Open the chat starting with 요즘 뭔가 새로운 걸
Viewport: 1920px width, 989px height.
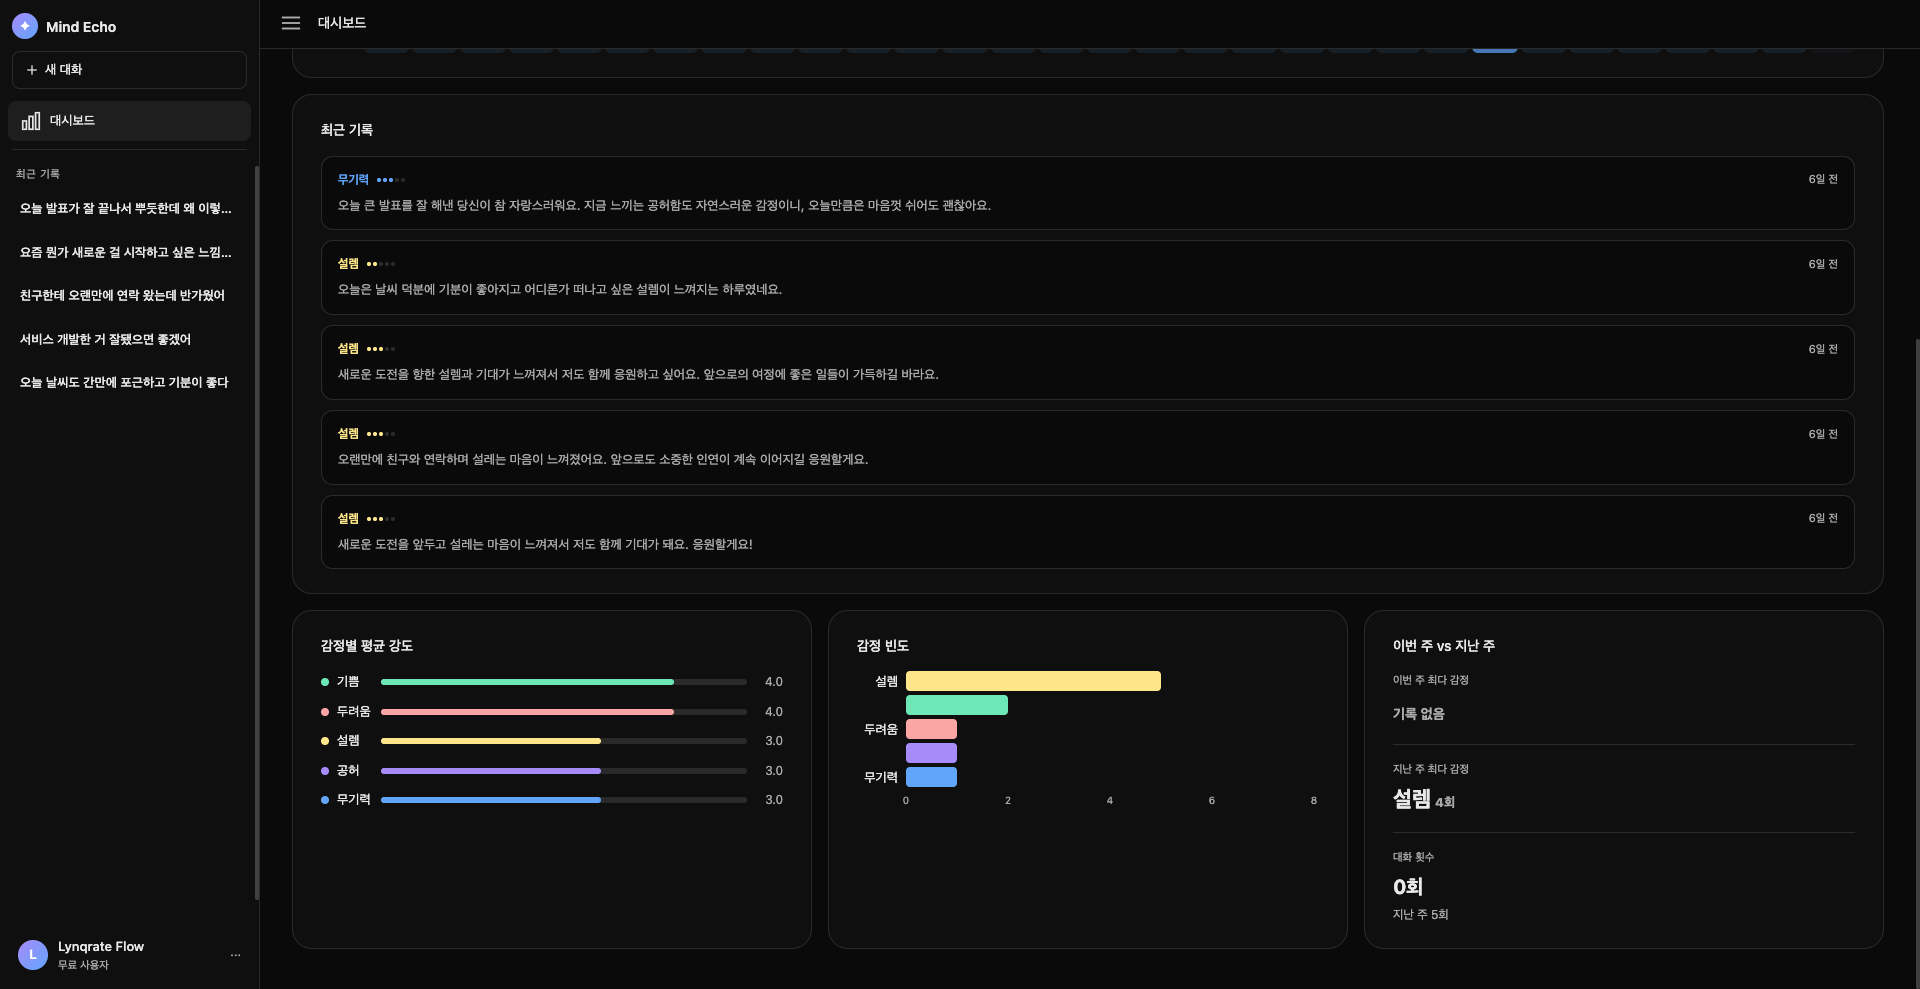[125, 252]
